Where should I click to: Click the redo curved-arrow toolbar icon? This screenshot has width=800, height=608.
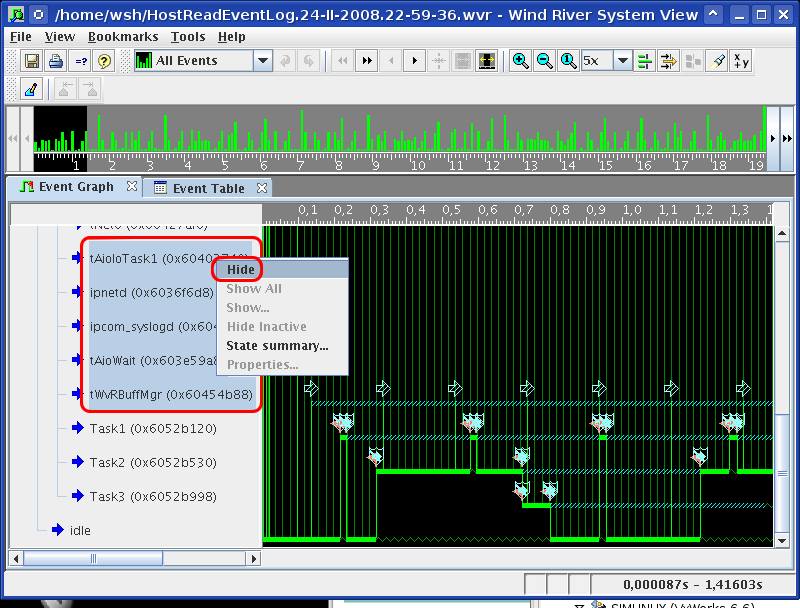click(x=309, y=61)
